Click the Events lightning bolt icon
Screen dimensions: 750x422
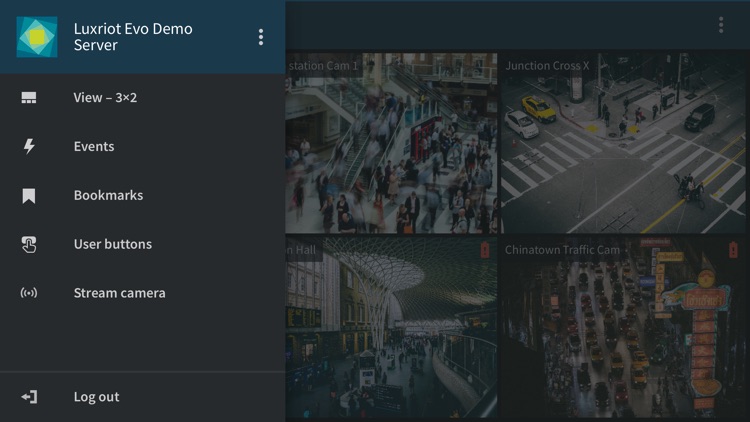point(29,146)
